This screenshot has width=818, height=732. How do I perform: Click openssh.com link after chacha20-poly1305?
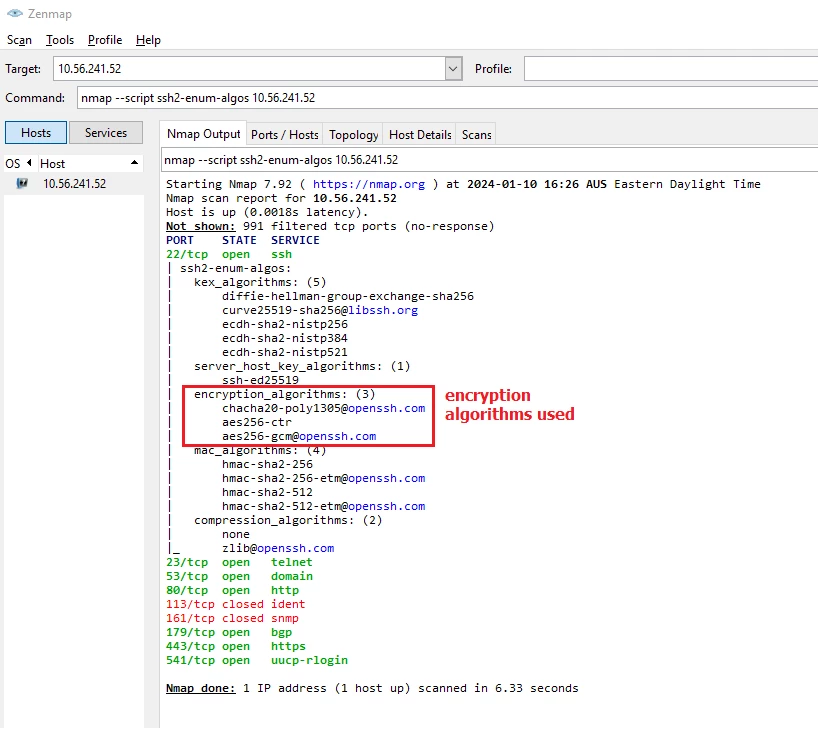coord(387,409)
